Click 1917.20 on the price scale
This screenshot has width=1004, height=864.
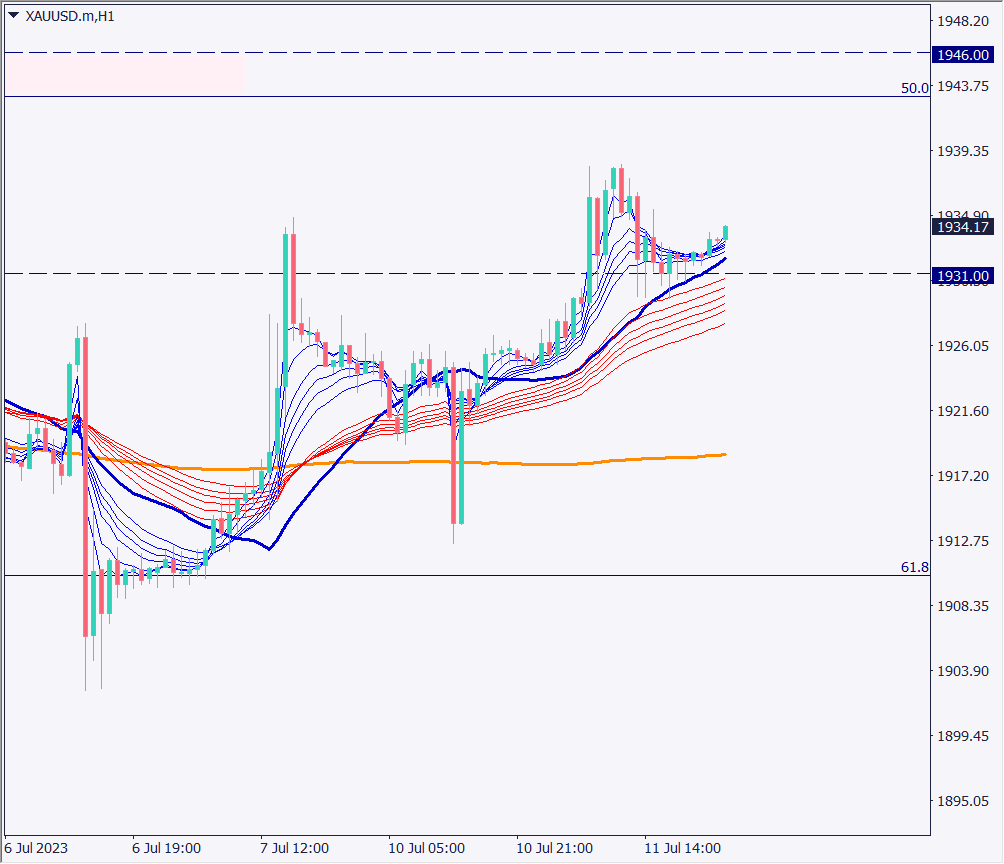(961, 476)
